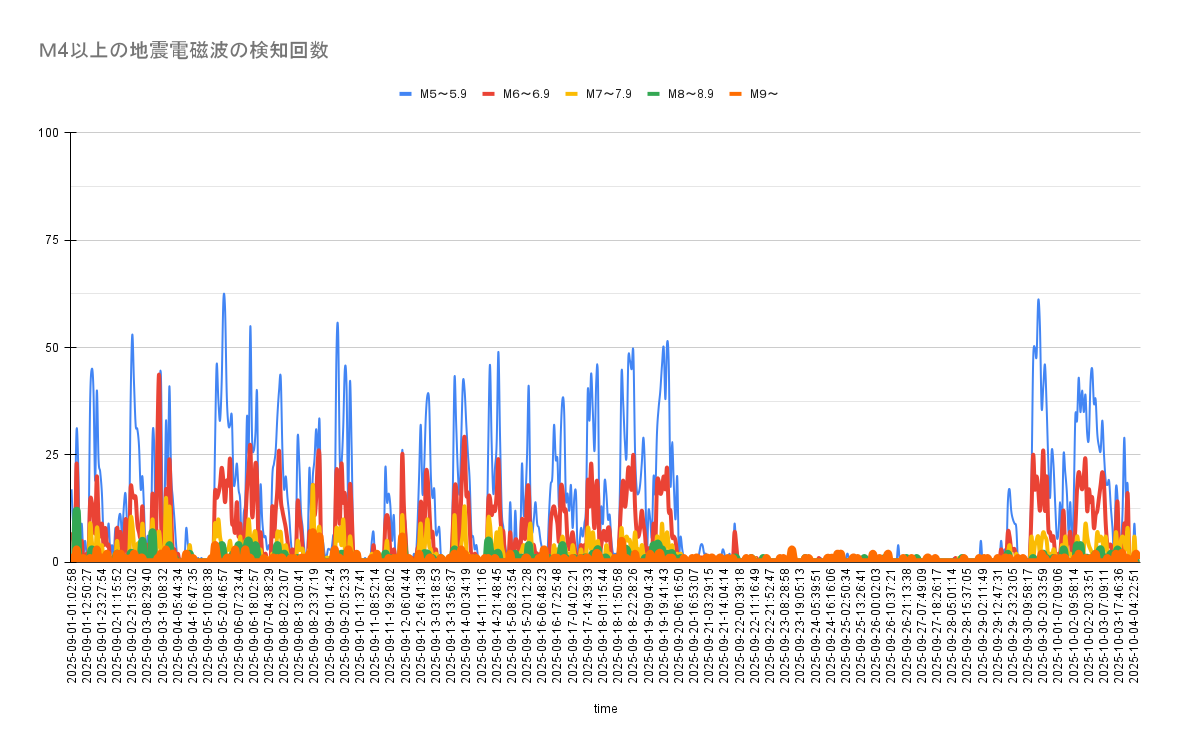This screenshot has height=754, width=1178.
Task: Select the M8〜8.9 legend label
Action: tap(691, 94)
